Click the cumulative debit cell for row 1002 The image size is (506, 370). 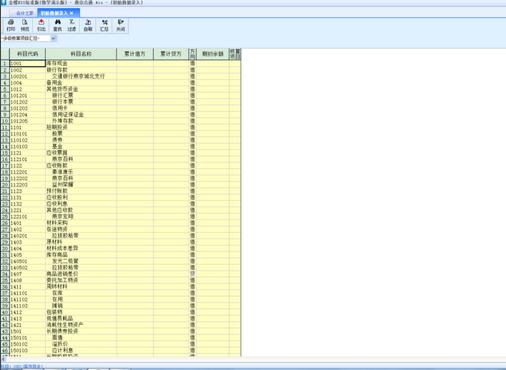point(135,70)
